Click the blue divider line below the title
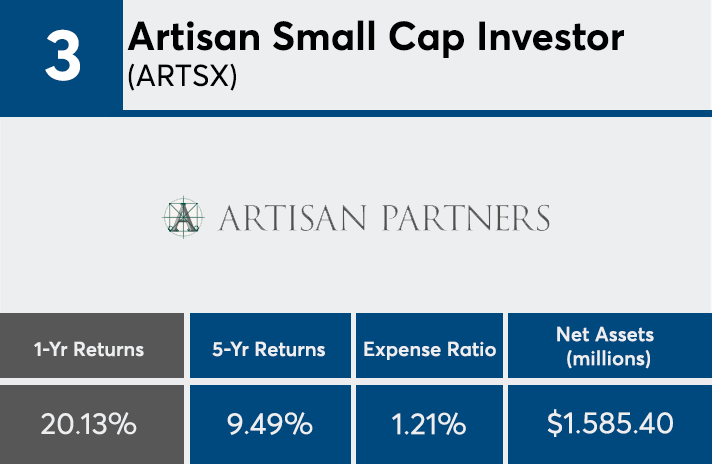 tap(416, 113)
